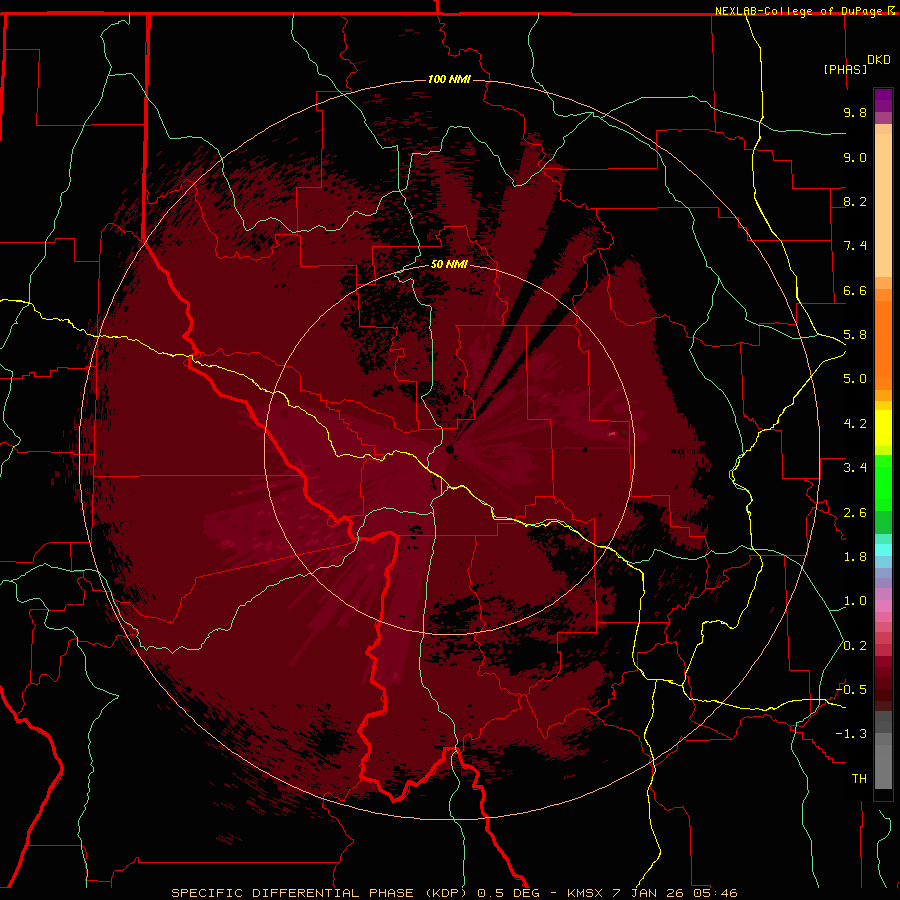Select the 8.2 scale value
The width and height of the screenshot is (900, 900).
(855, 201)
